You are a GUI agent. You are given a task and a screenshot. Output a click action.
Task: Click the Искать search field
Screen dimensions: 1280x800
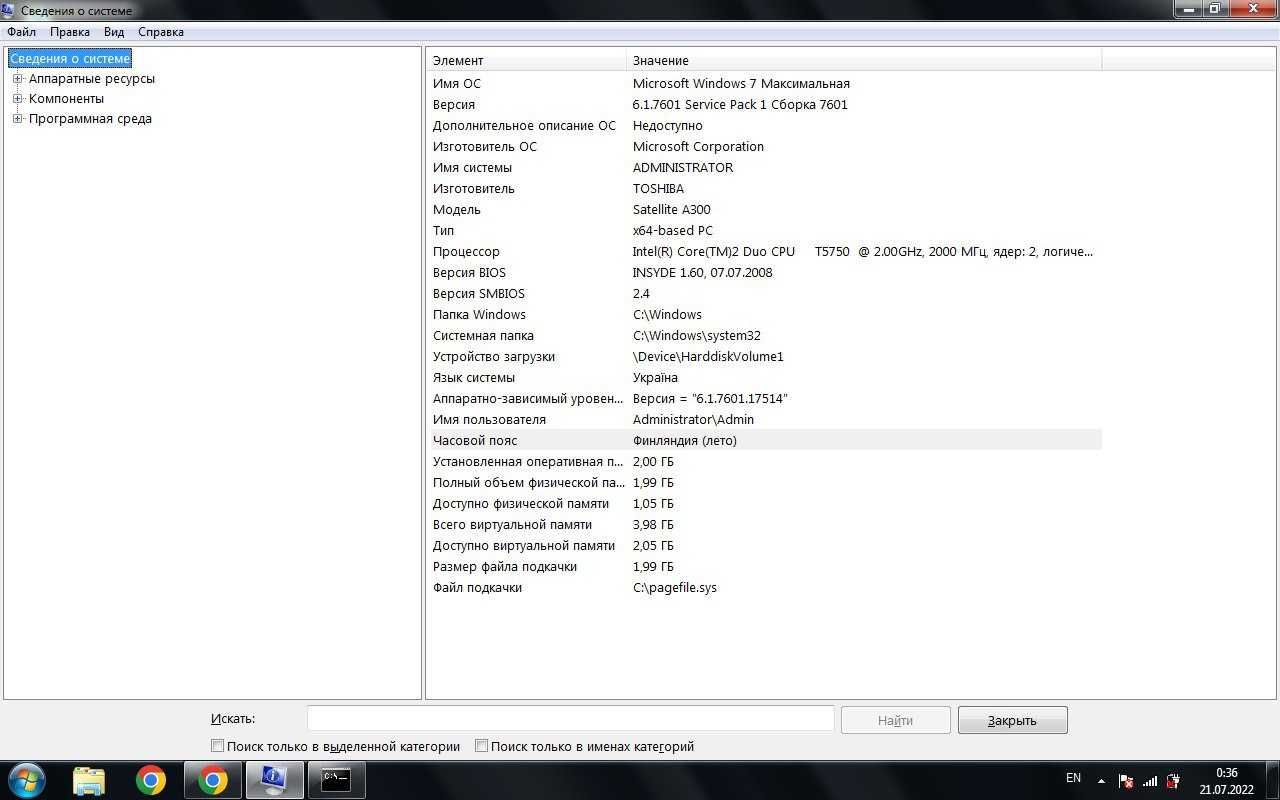tap(570, 718)
